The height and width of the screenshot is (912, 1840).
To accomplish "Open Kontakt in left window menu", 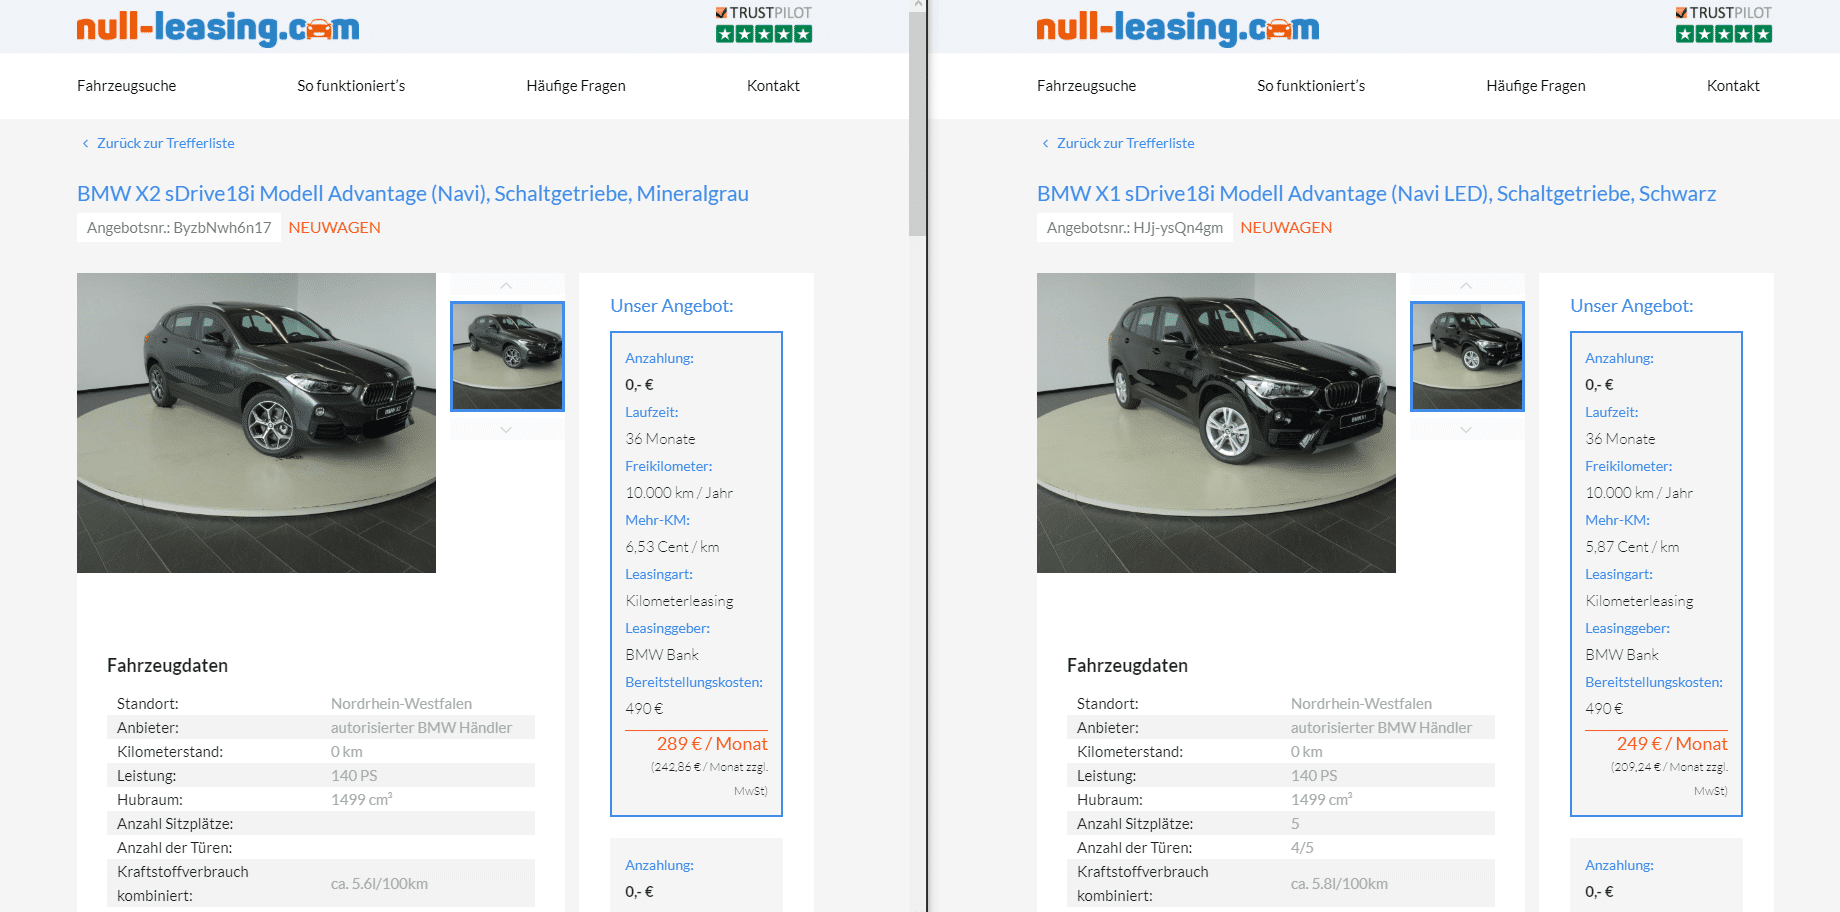I will point(773,86).
